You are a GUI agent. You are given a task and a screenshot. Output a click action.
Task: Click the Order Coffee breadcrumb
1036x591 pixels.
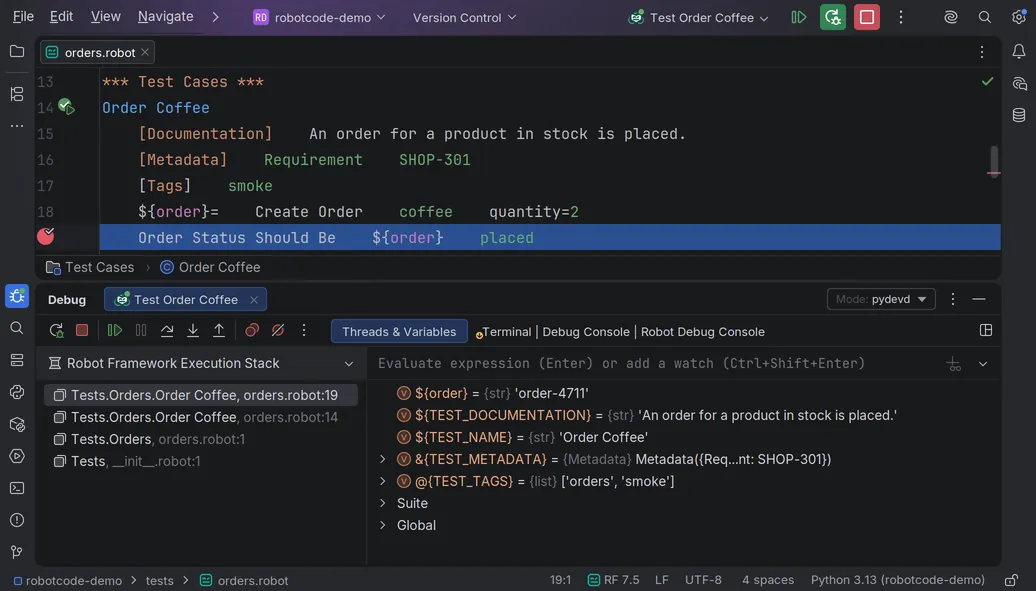[211, 267]
